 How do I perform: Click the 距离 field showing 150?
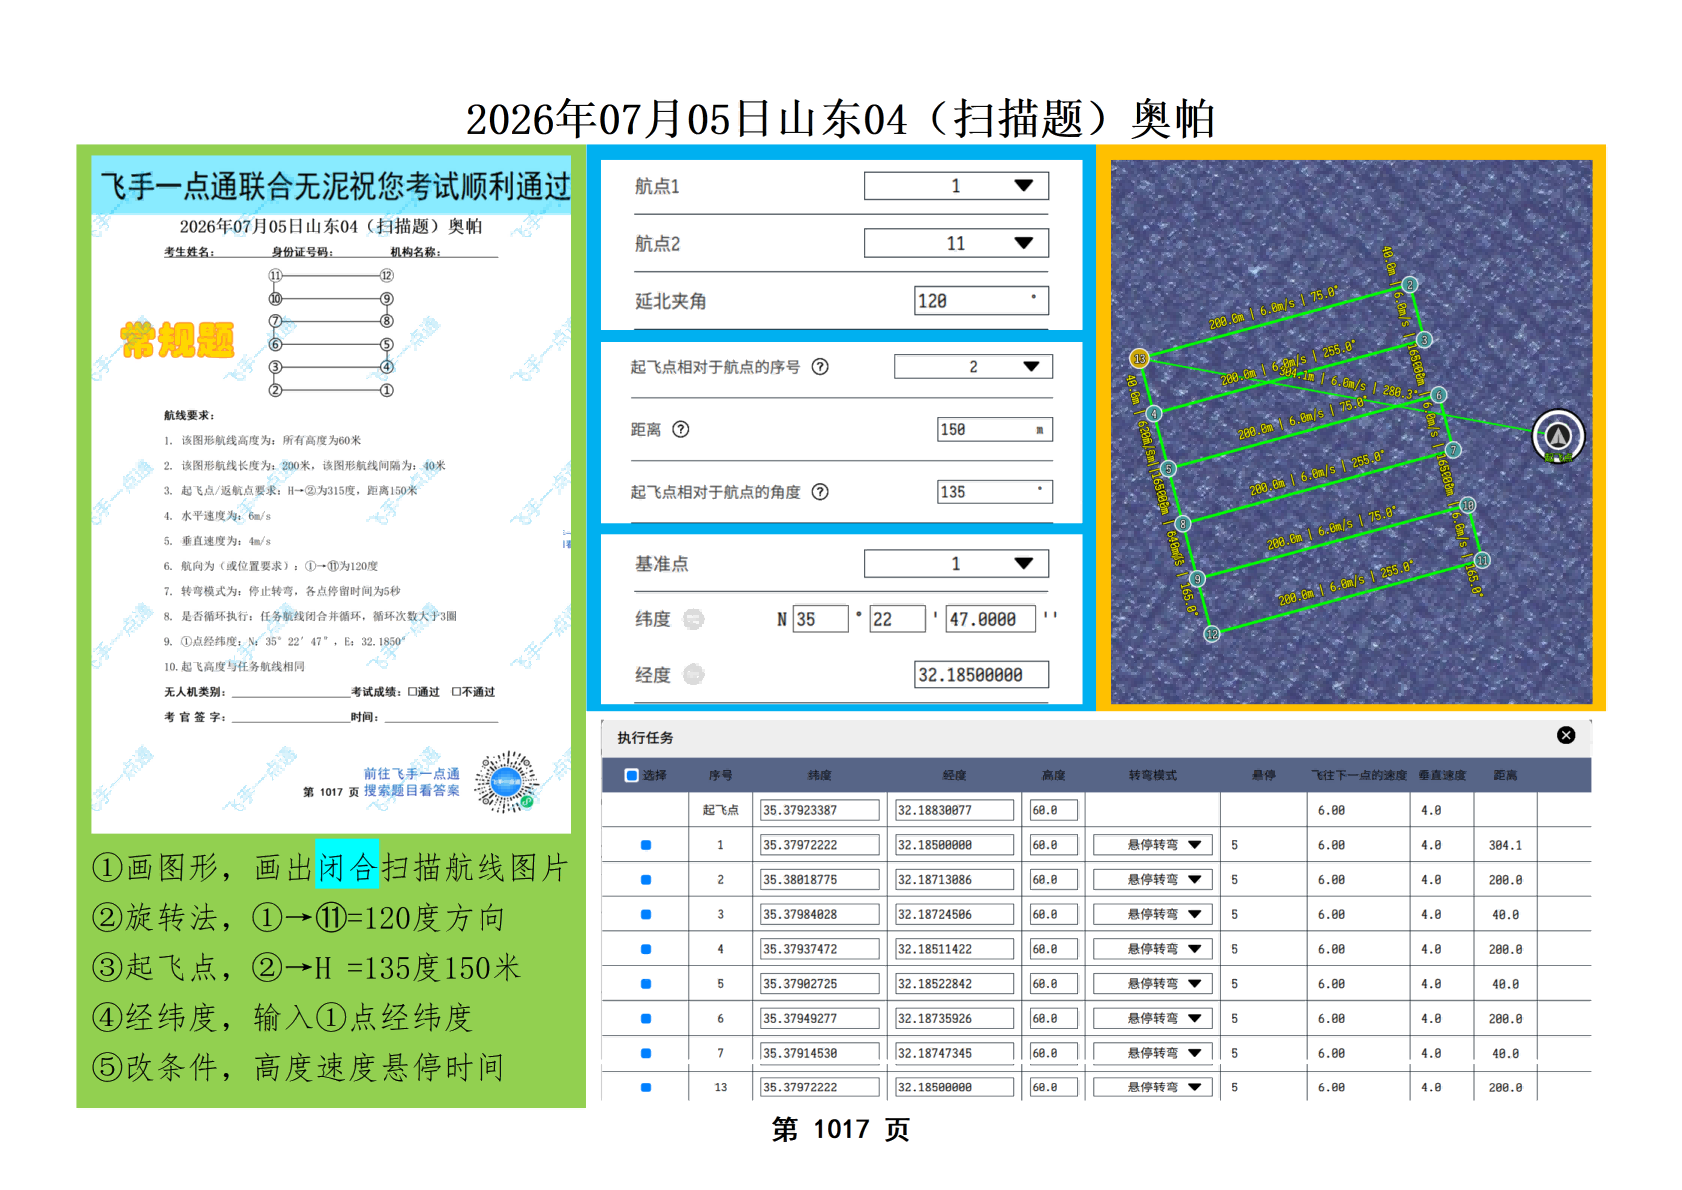pyautogui.click(x=994, y=429)
